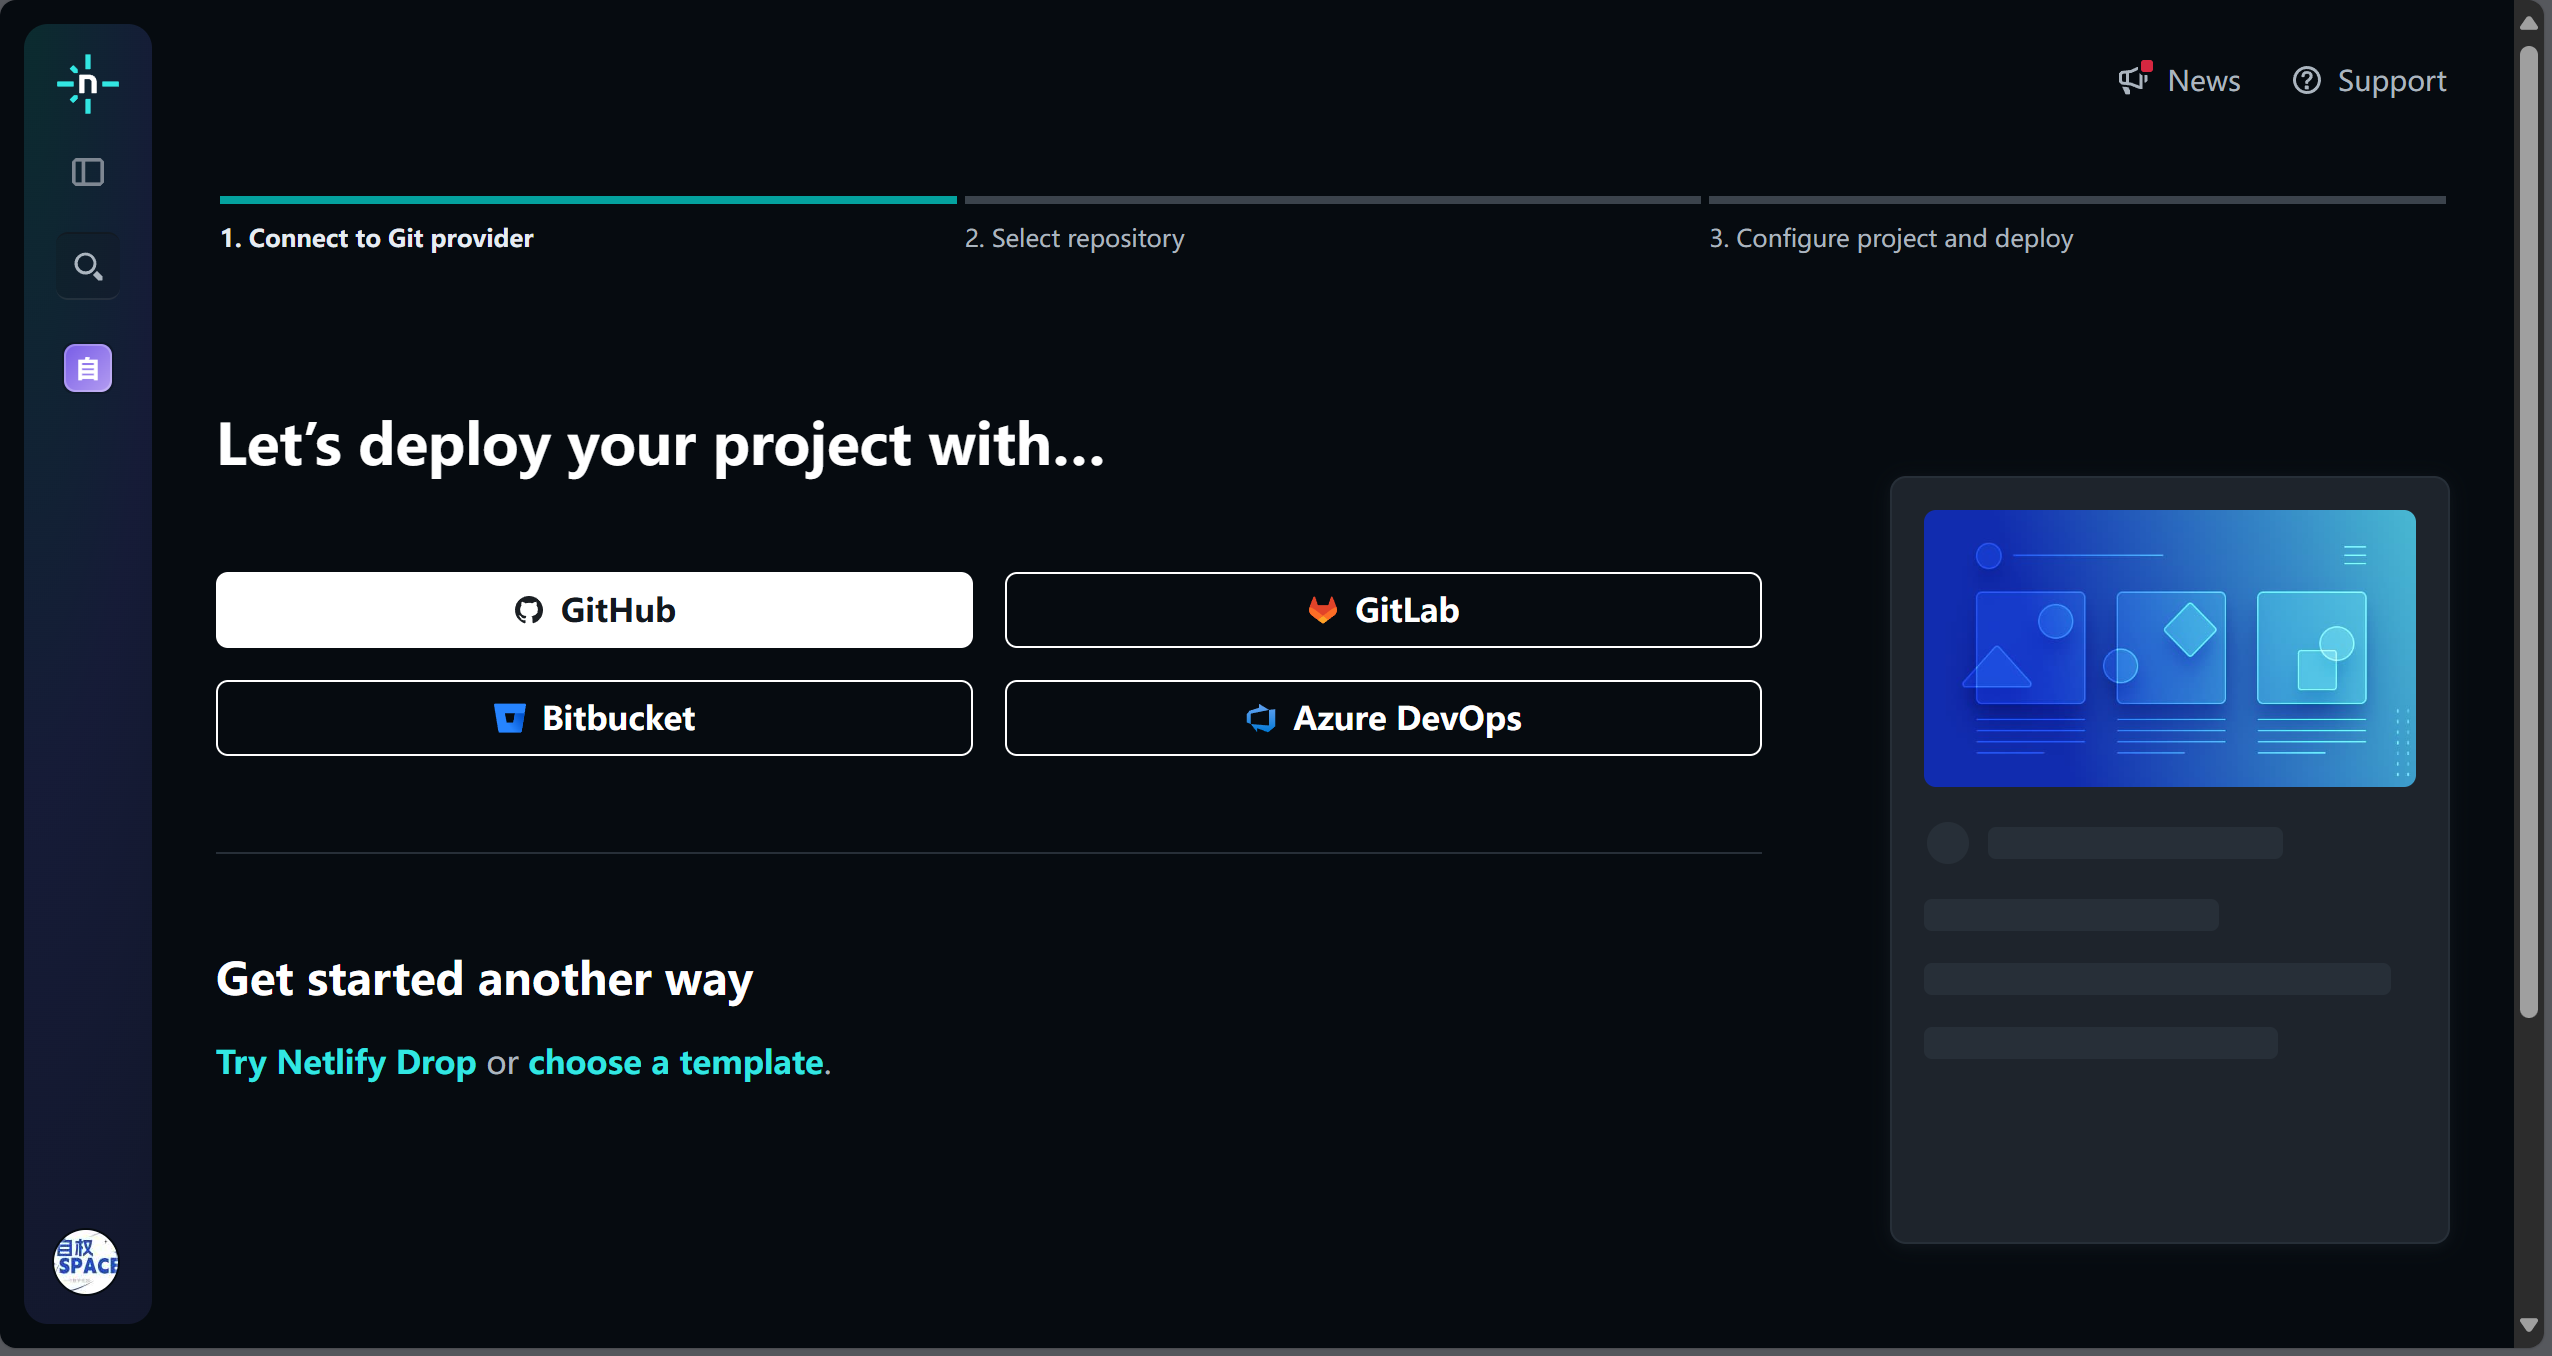
Task: Click the scrollbar down arrow
Action: pyautogui.click(x=2529, y=1326)
